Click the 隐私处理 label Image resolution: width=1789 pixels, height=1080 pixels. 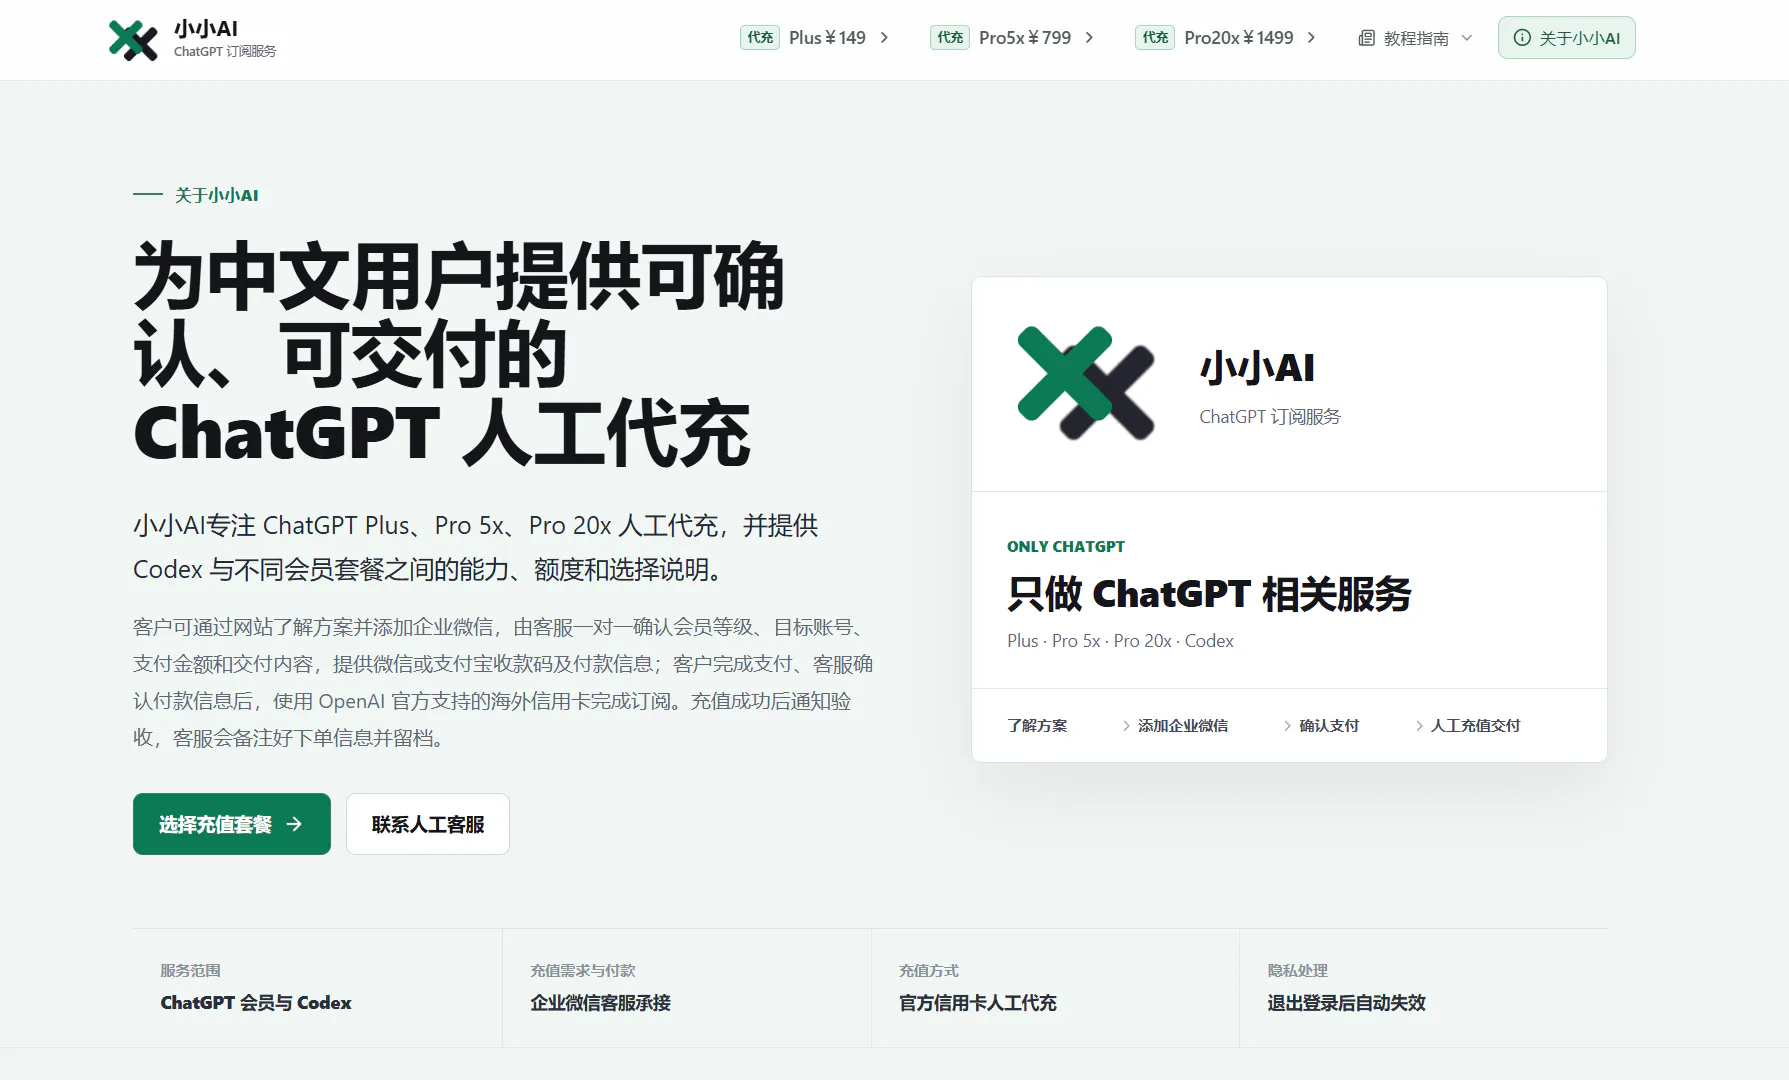pyautogui.click(x=1297, y=971)
